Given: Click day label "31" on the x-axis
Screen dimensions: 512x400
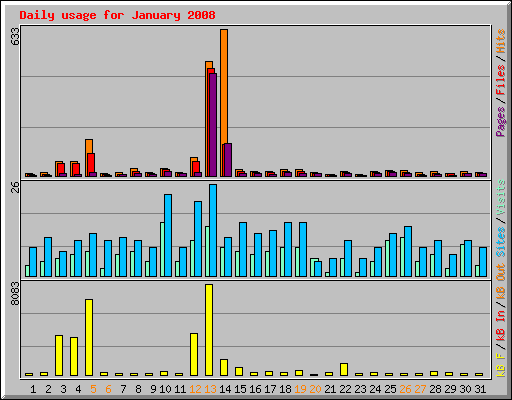Looking at the screenshot, I should coord(480,389).
